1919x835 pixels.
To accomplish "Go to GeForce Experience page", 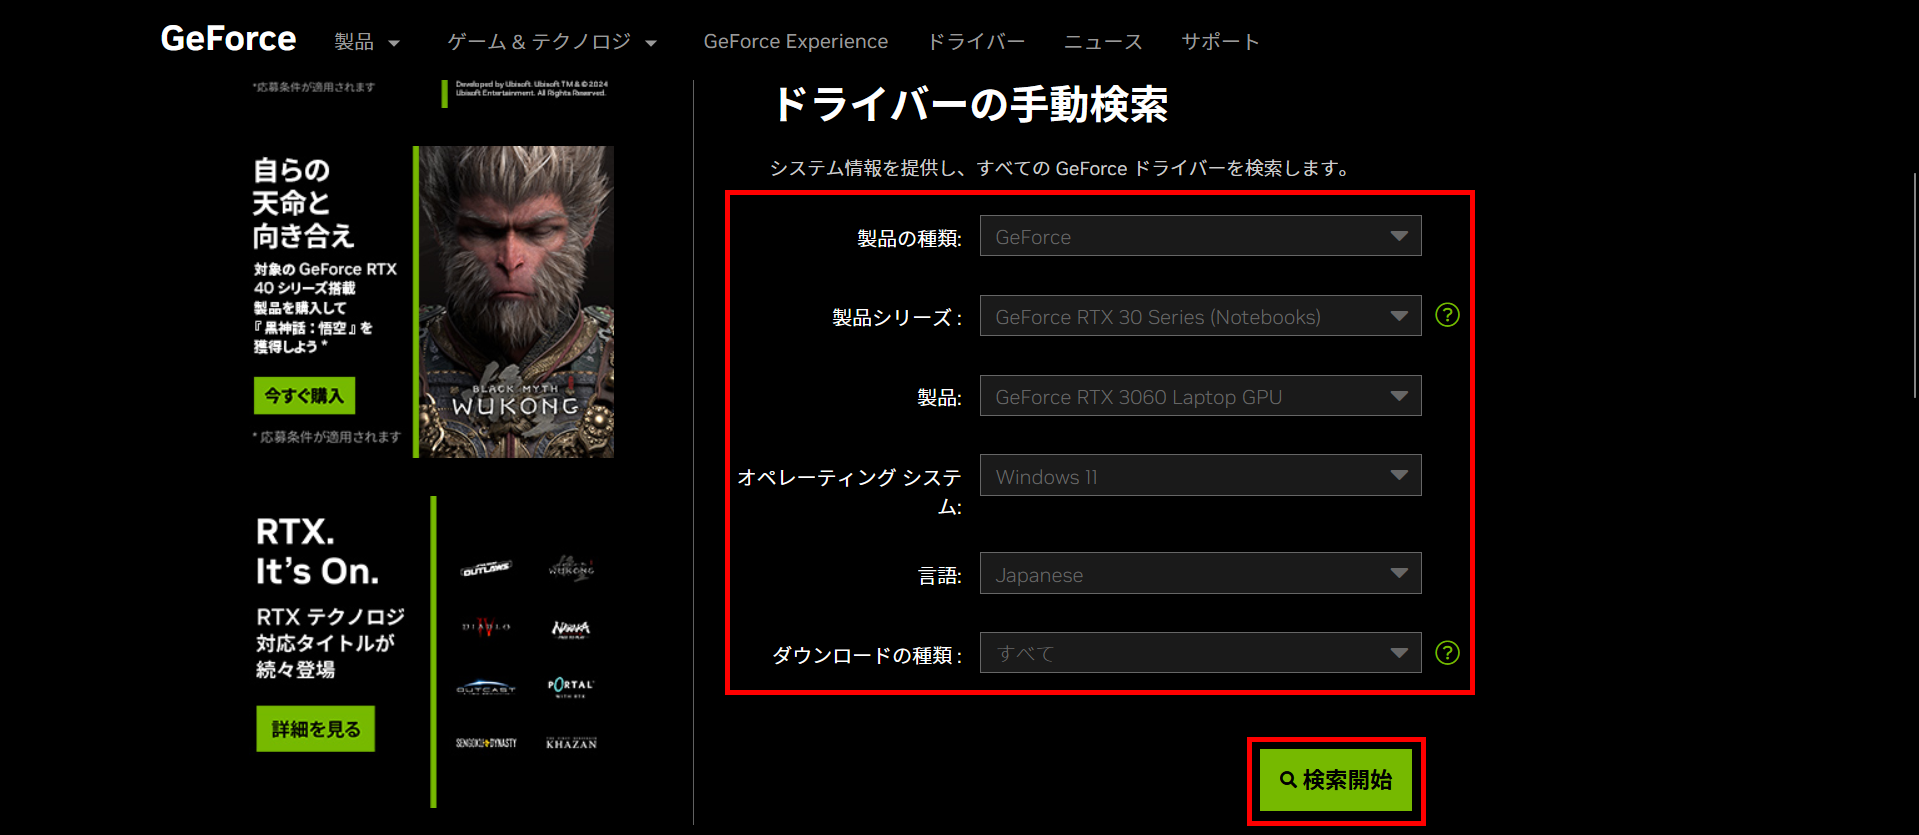I will coord(795,42).
